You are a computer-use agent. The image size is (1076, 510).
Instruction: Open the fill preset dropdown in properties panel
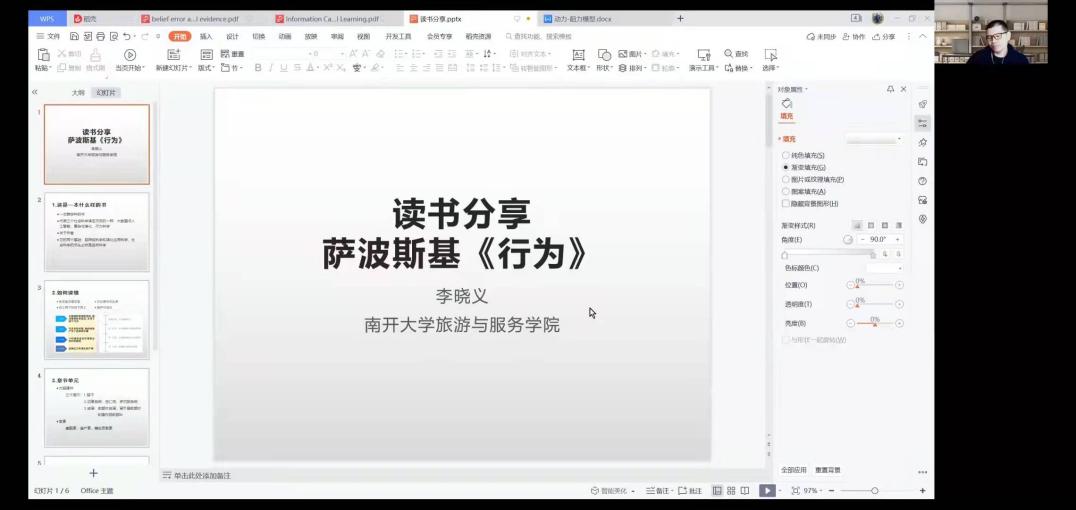[x=873, y=139]
